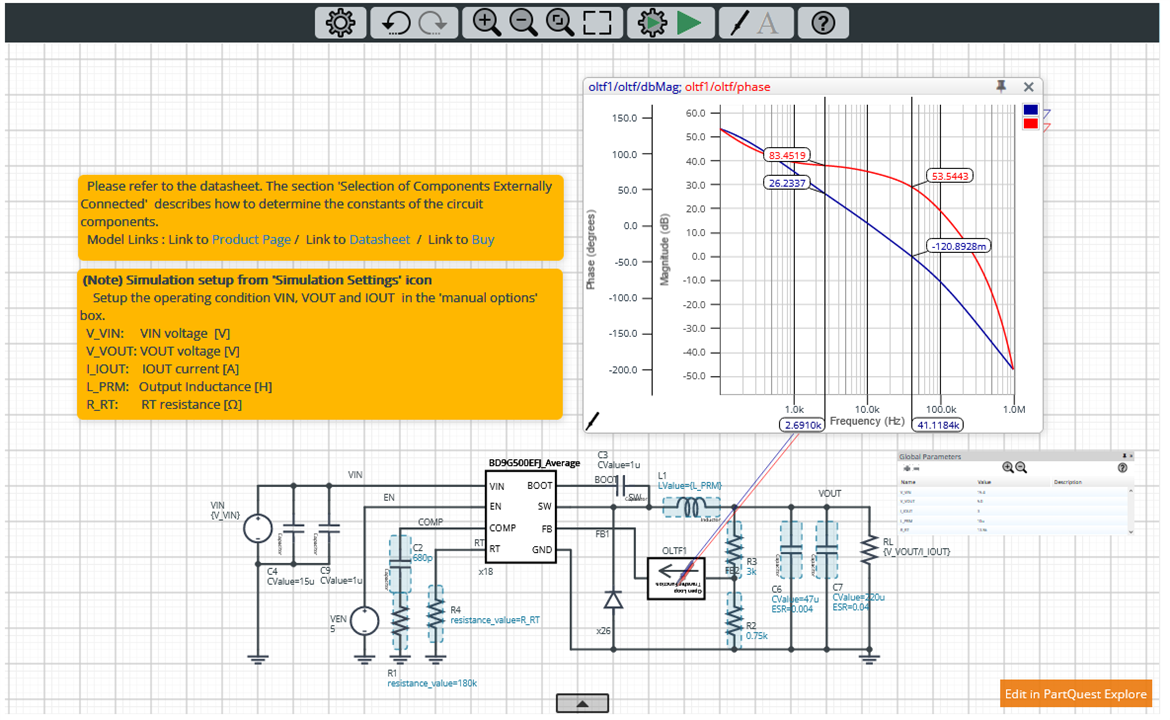Screen dimensions: 1170x720
Task: Open the Product Page link
Action: pyautogui.click(x=251, y=239)
